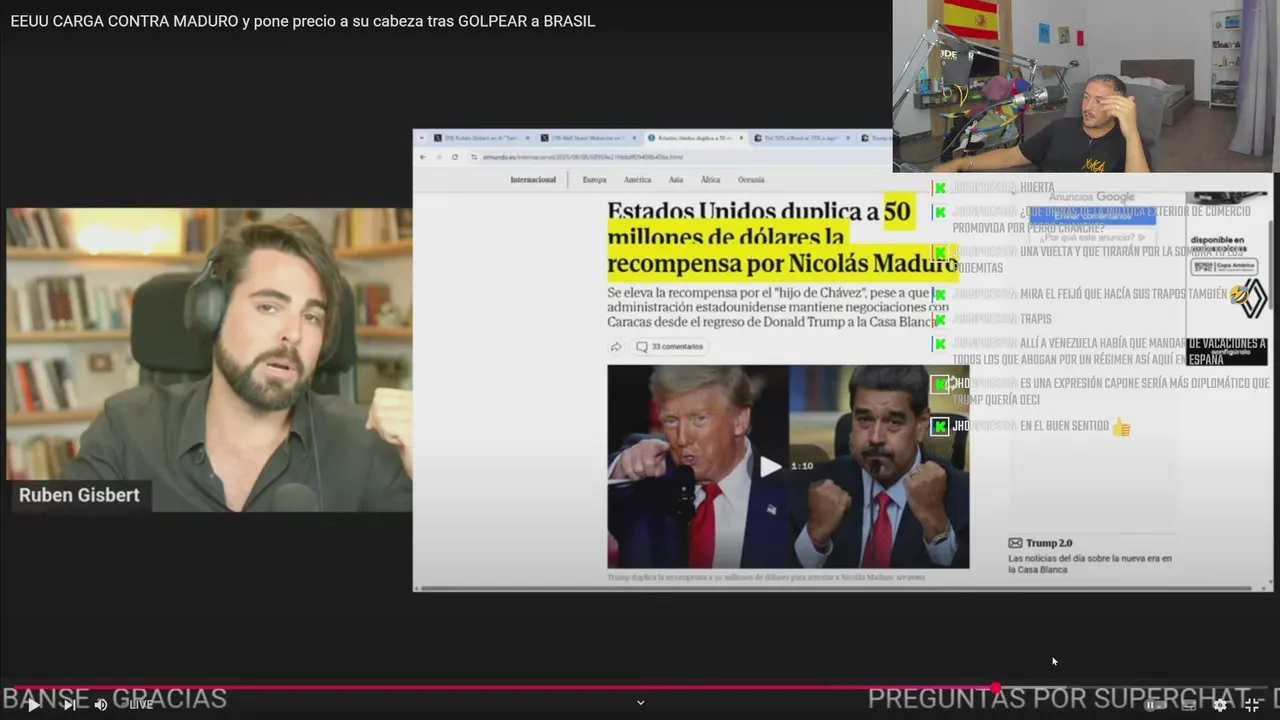The width and height of the screenshot is (1280, 720).
Task: Skip to next video in player controls
Action: pos(69,704)
